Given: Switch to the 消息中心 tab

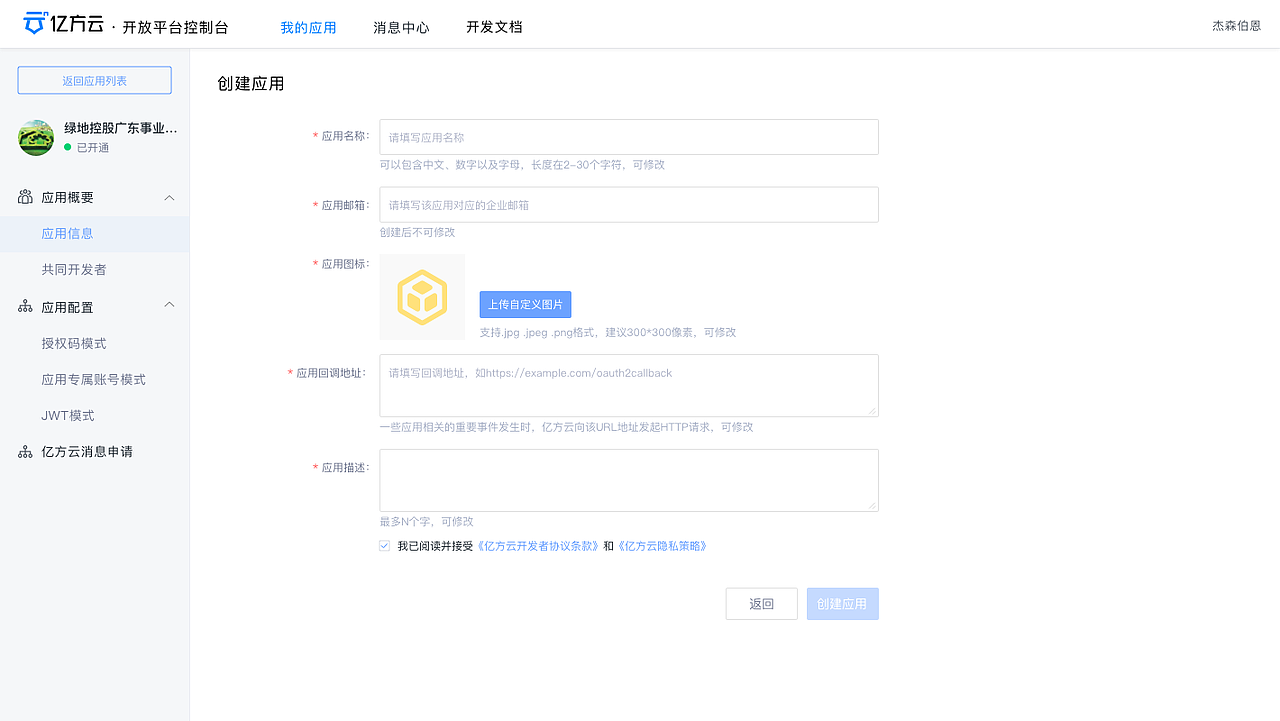Looking at the screenshot, I should (401, 28).
